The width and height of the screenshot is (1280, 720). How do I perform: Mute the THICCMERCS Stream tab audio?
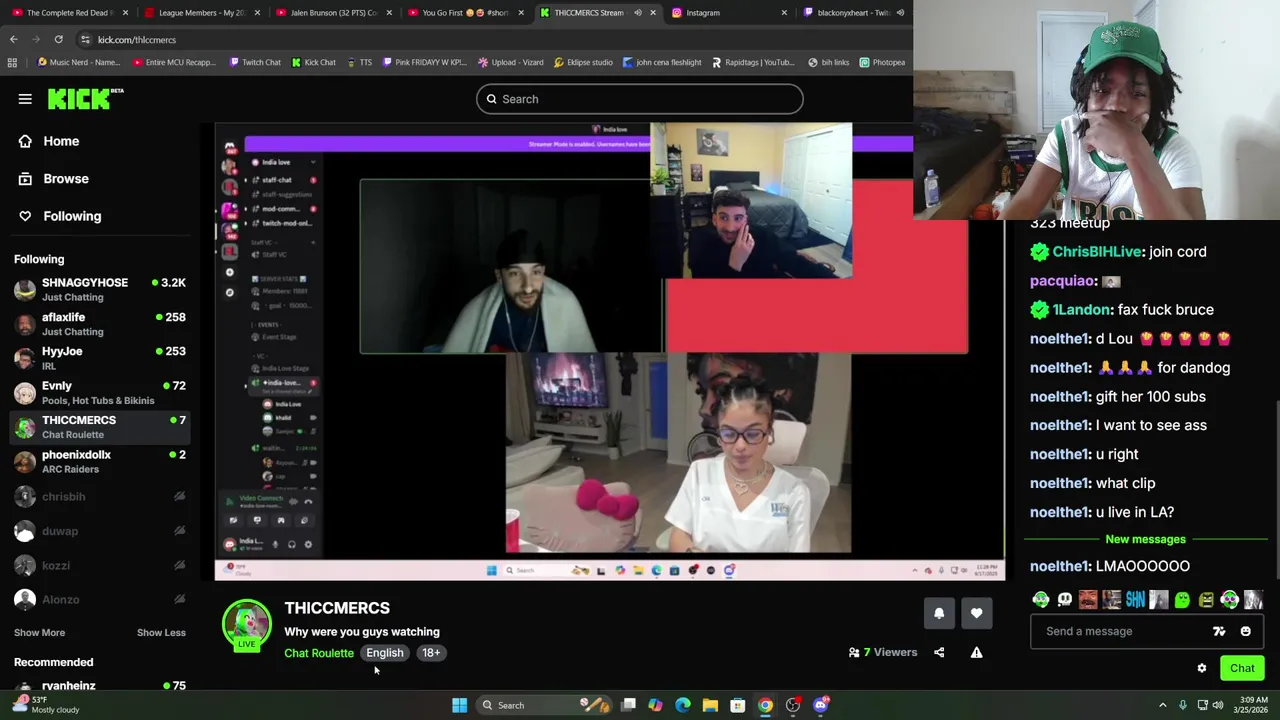637,13
